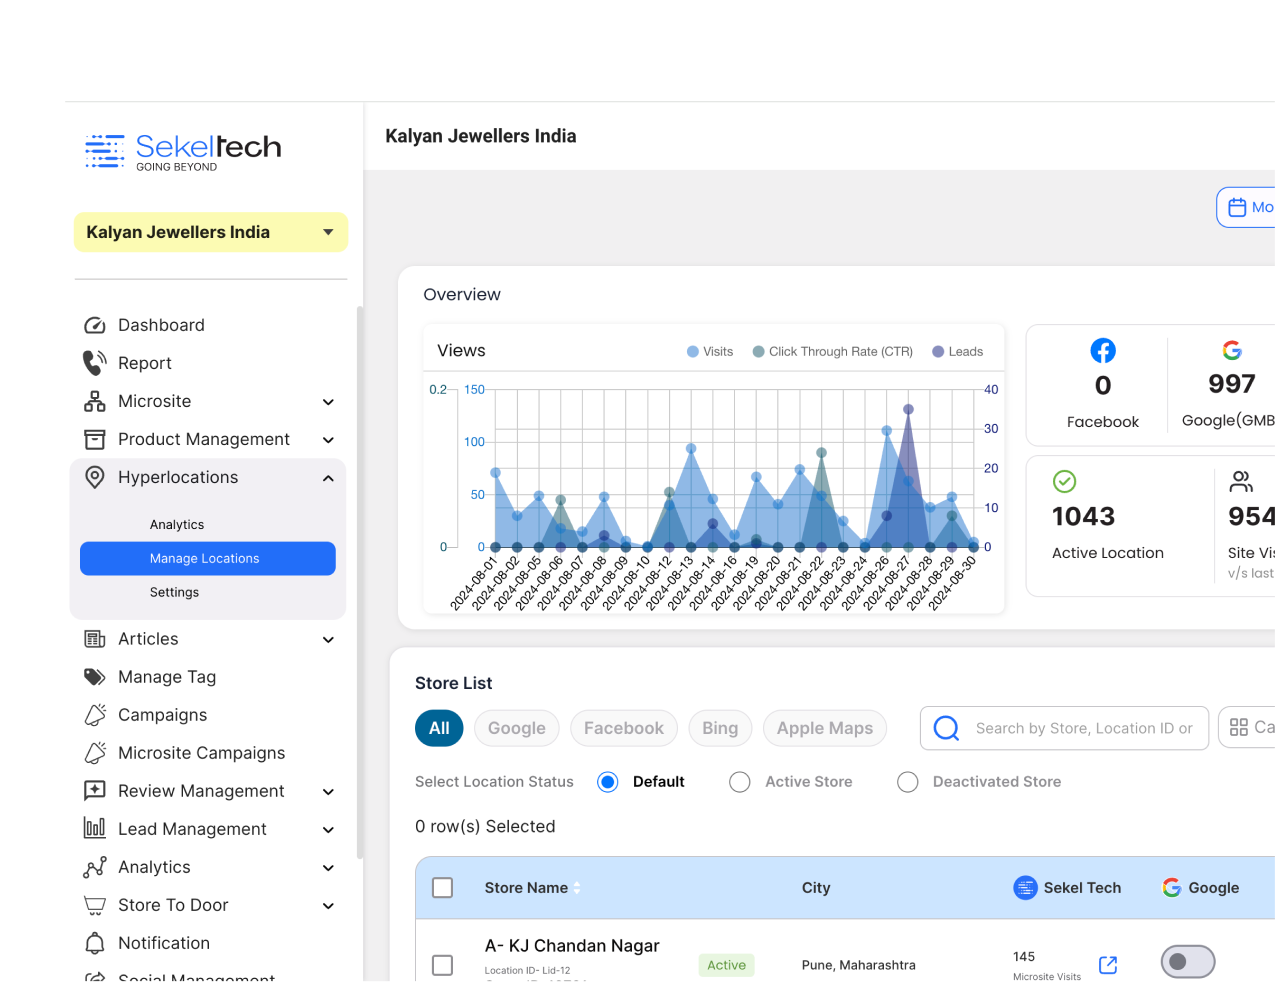Toggle Google switch for KJ Chandan Nagar
This screenshot has height=982, width=1277.
1187,961
